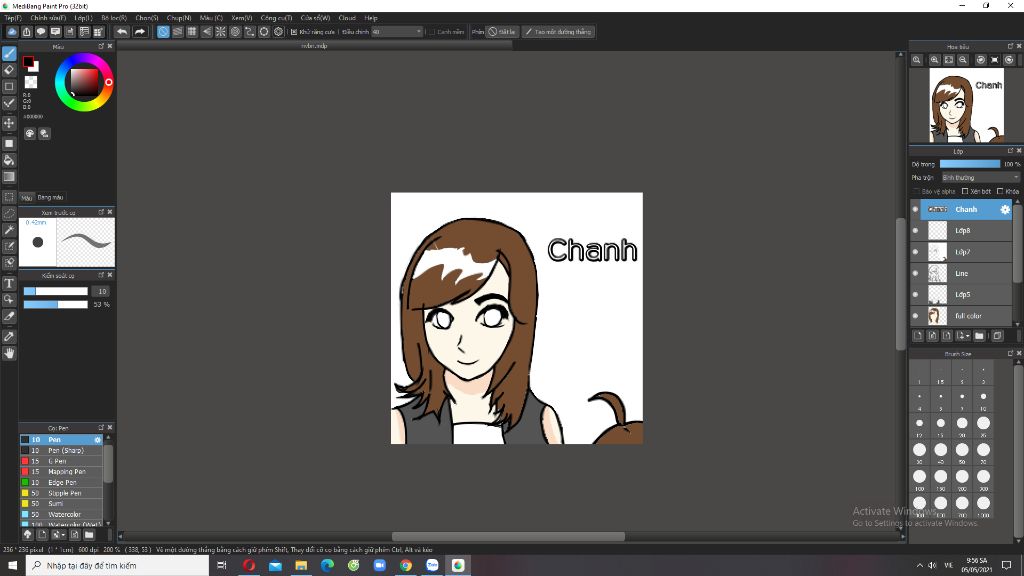Click the Undo arrow in the toolbar
This screenshot has height=576, width=1024.
[x=122, y=31]
